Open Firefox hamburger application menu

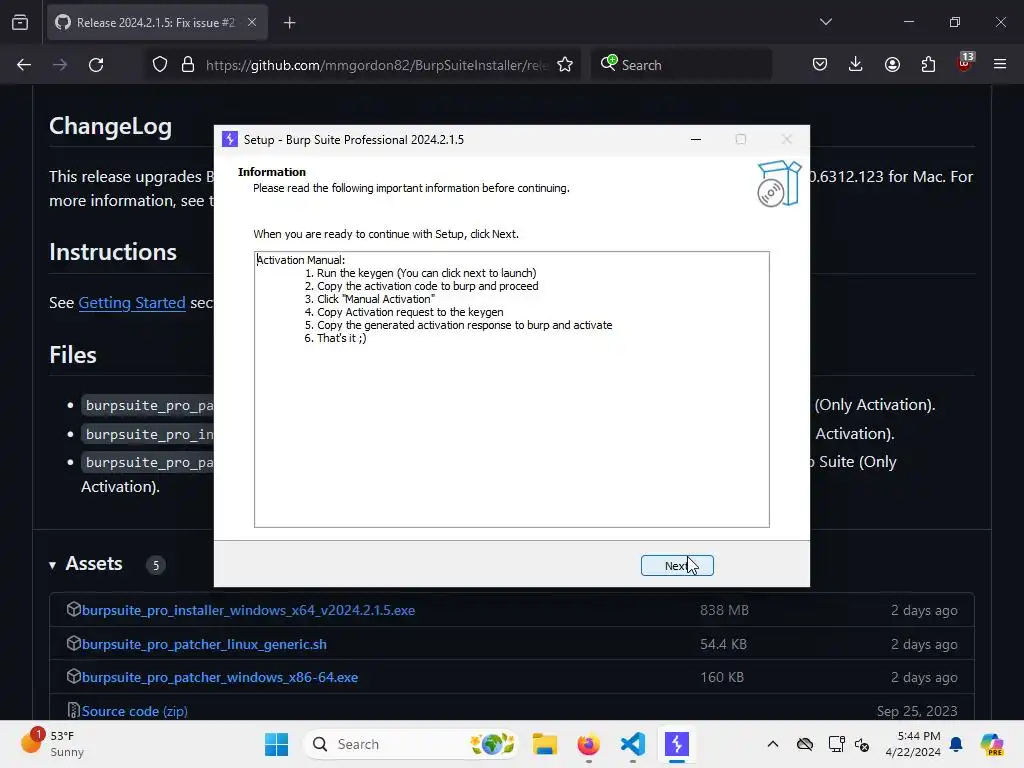[x=1000, y=65]
